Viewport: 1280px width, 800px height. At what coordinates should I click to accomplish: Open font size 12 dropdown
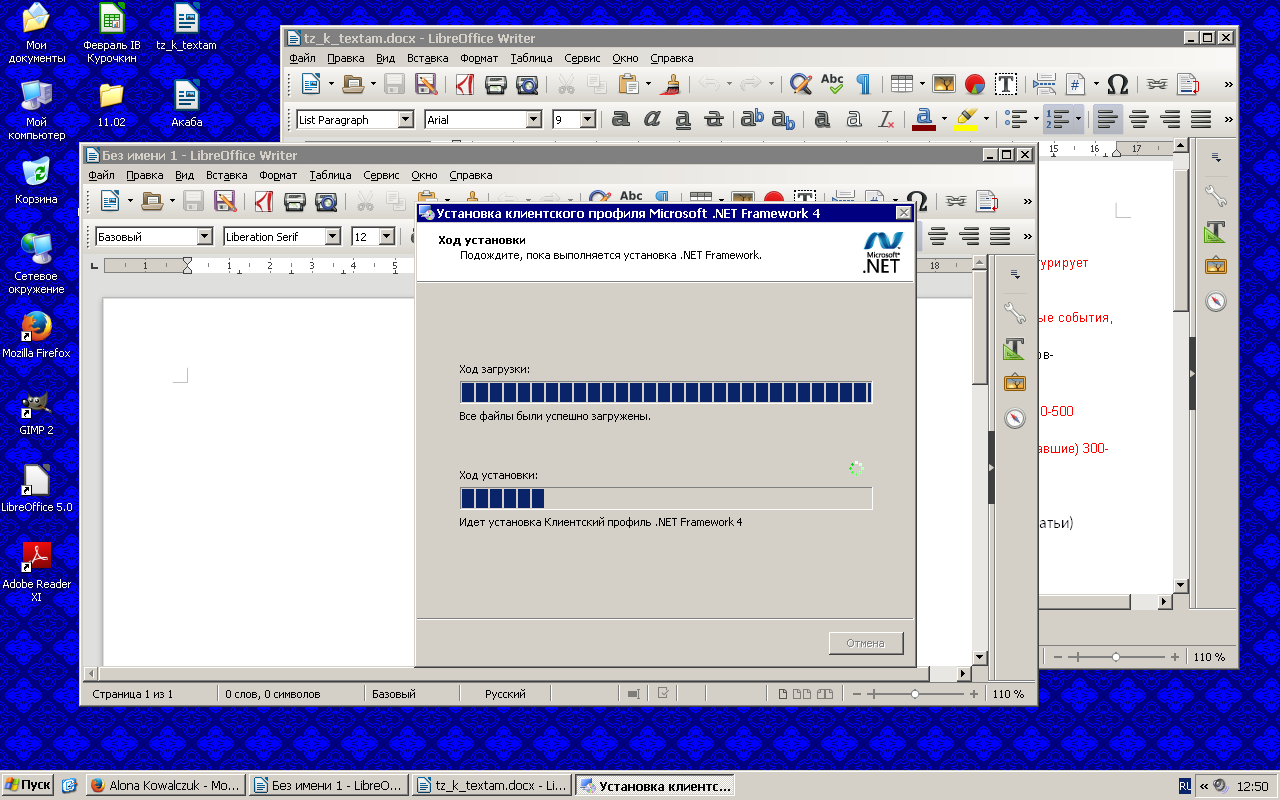click(x=387, y=236)
